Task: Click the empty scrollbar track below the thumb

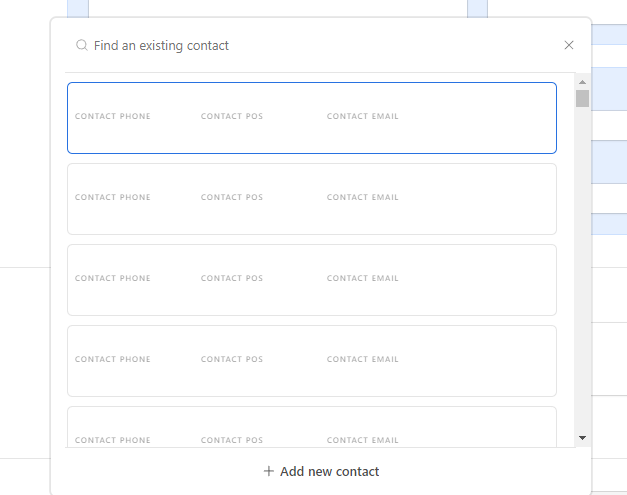Action: click(x=582, y=270)
